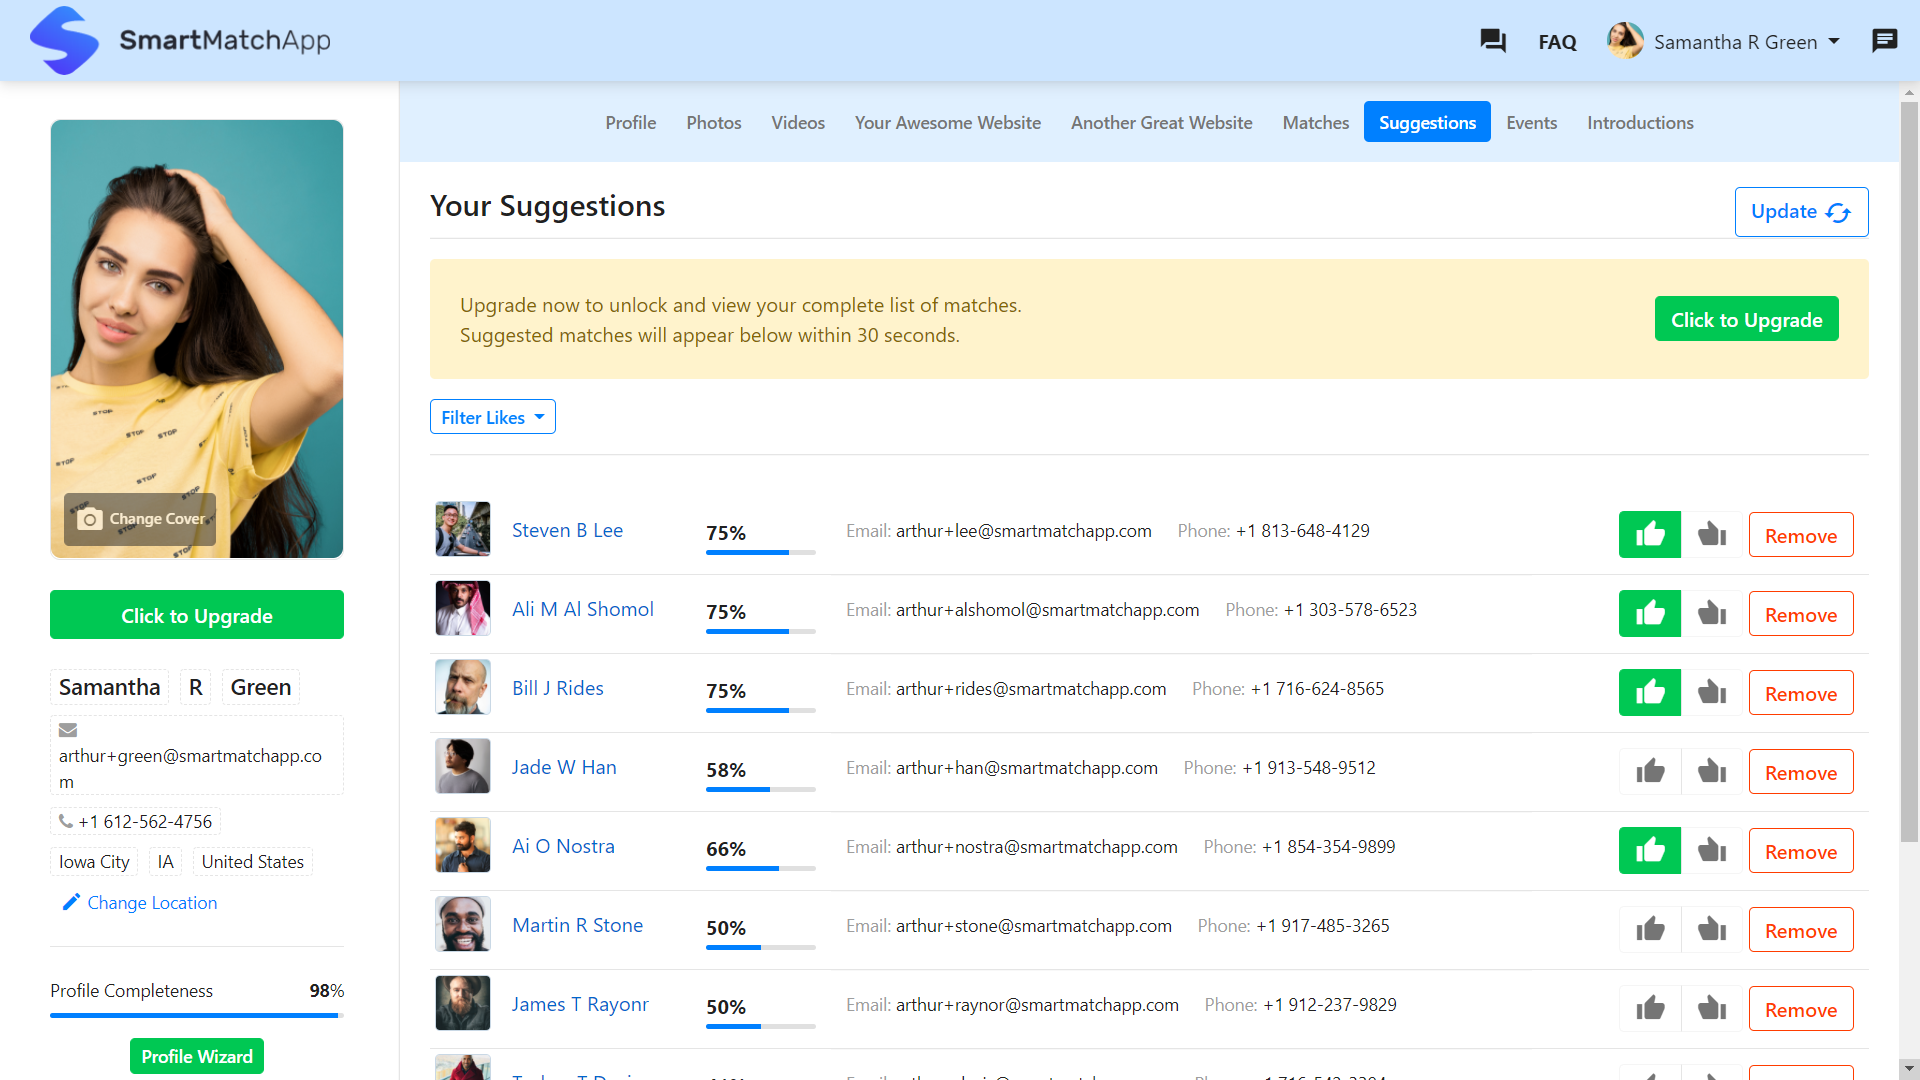Image resolution: width=1920 pixels, height=1080 pixels.
Task: Click the Profile Completeness progress bar
Action: point(196,1015)
